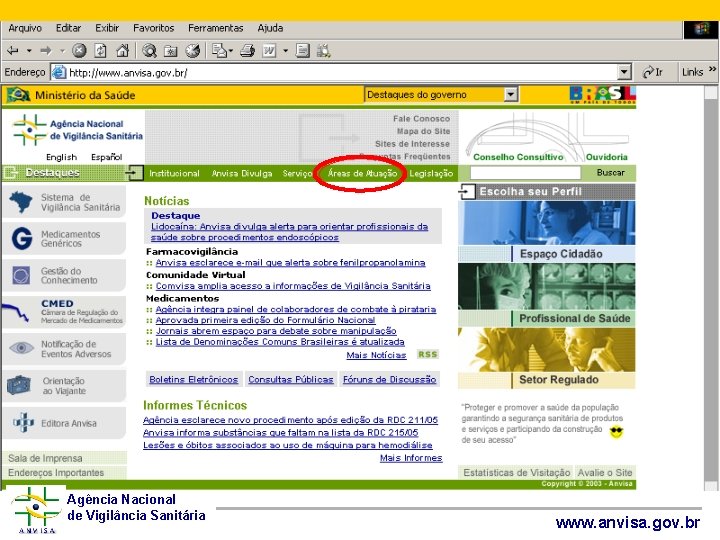Image resolution: width=720 pixels, height=540 pixels.
Task: Click Estatísticas de Visitação
Action: click(x=517, y=472)
